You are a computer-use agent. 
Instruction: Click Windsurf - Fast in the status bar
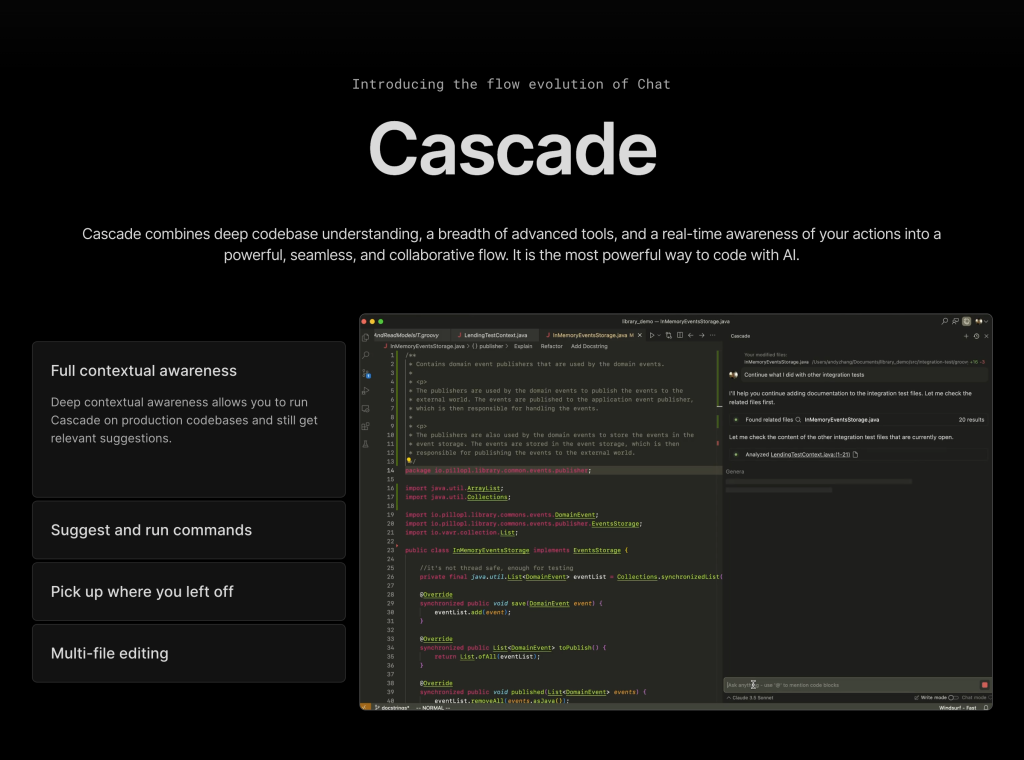(957, 708)
